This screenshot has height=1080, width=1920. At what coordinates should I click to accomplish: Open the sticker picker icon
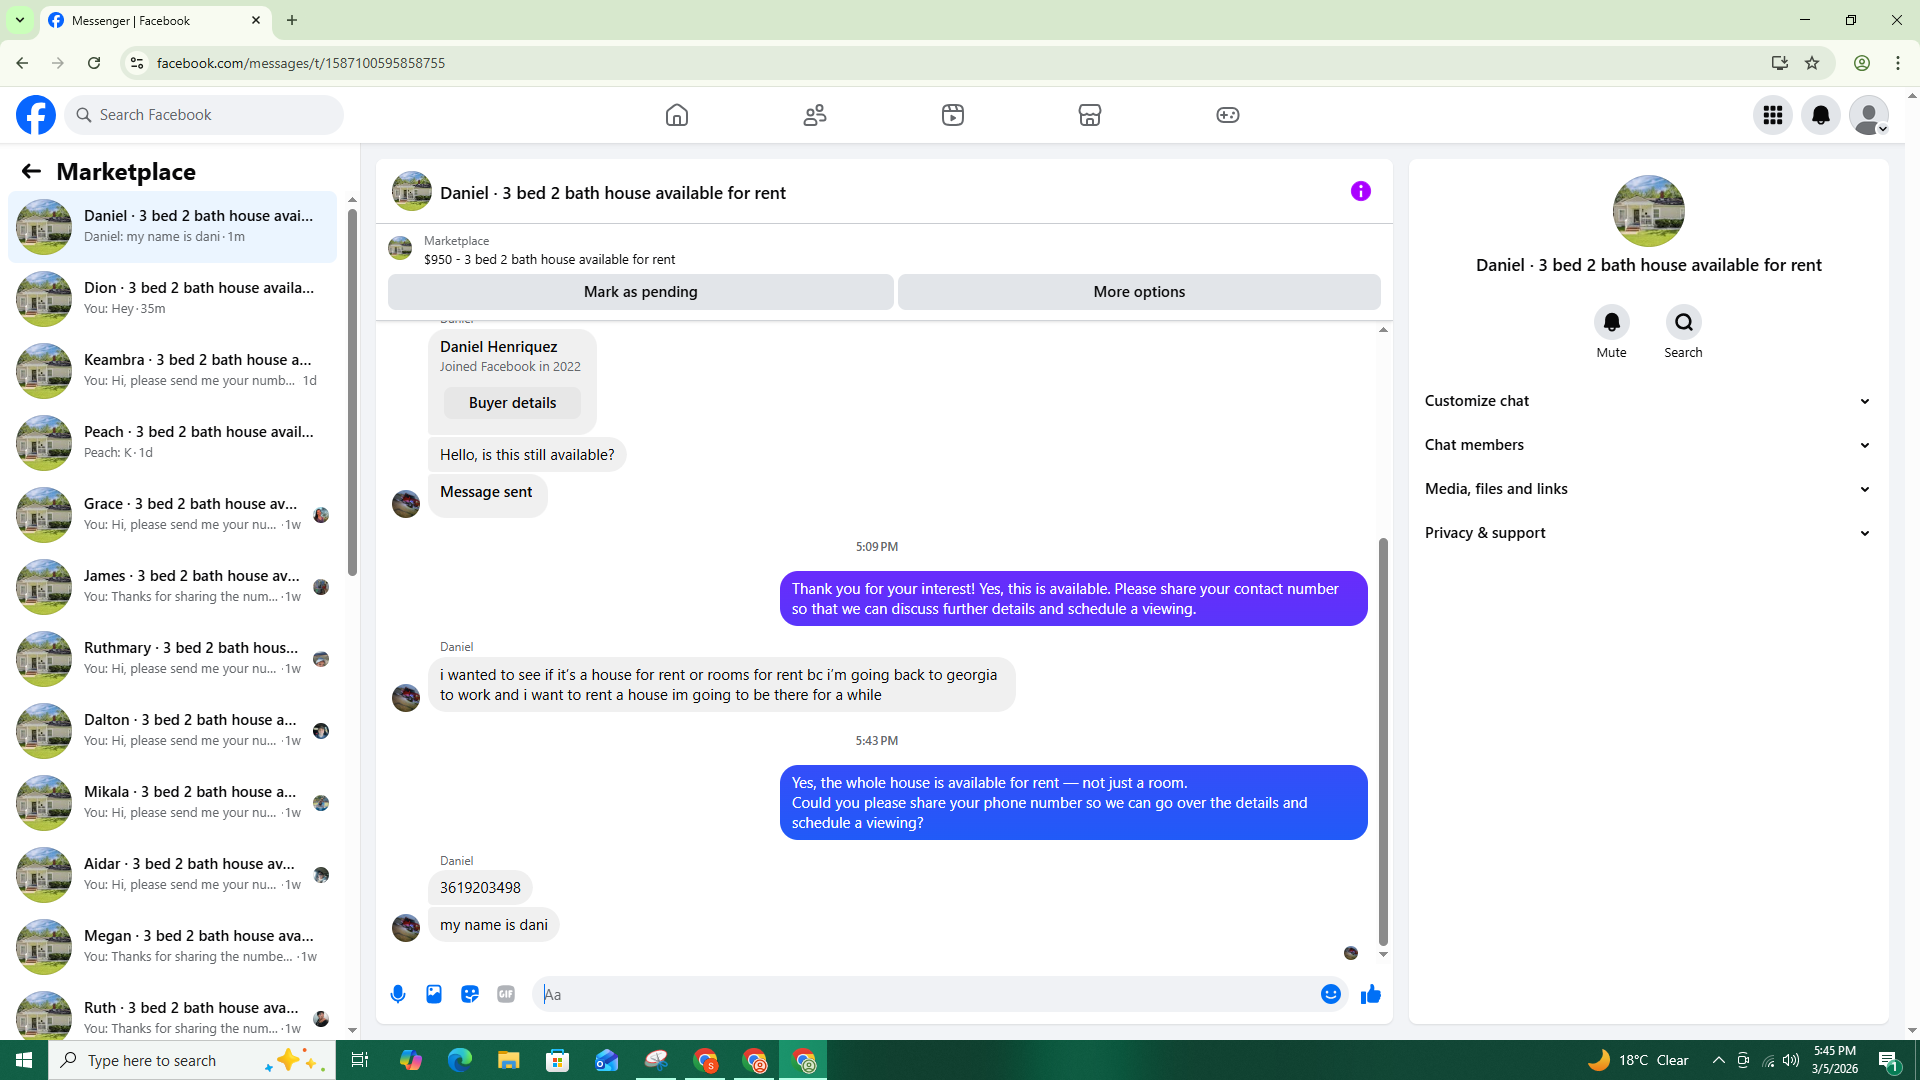point(470,994)
